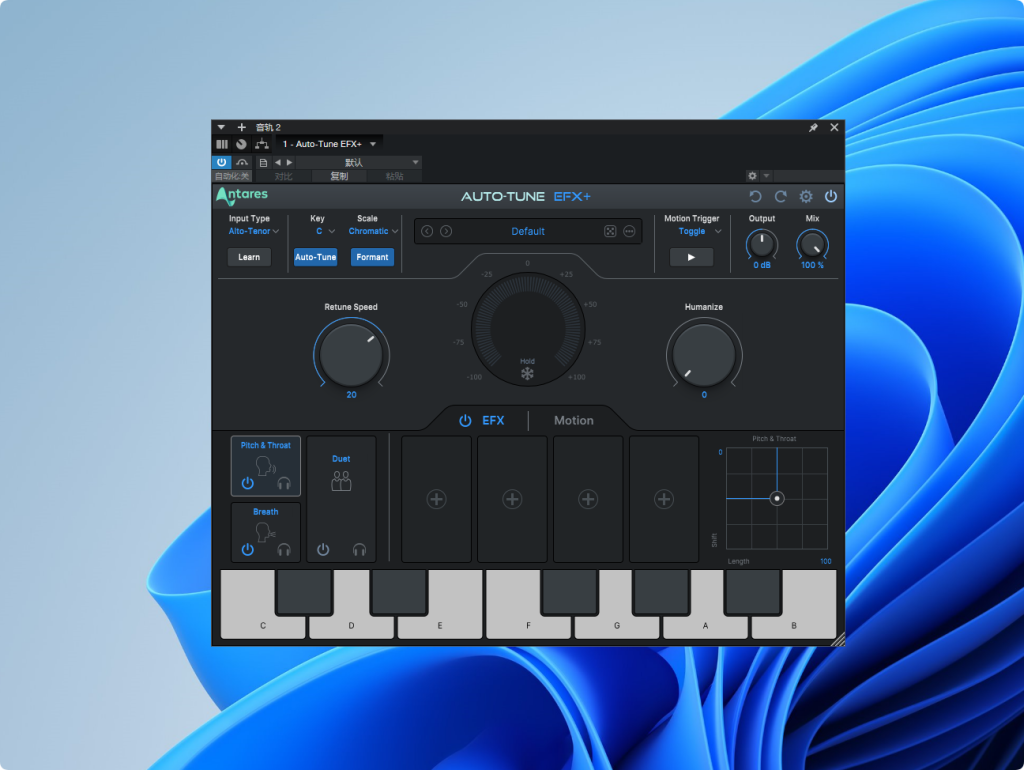This screenshot has width=1024, height=770.
Task: Open the top-left window menu triangle
Action: tap(221, 127)
